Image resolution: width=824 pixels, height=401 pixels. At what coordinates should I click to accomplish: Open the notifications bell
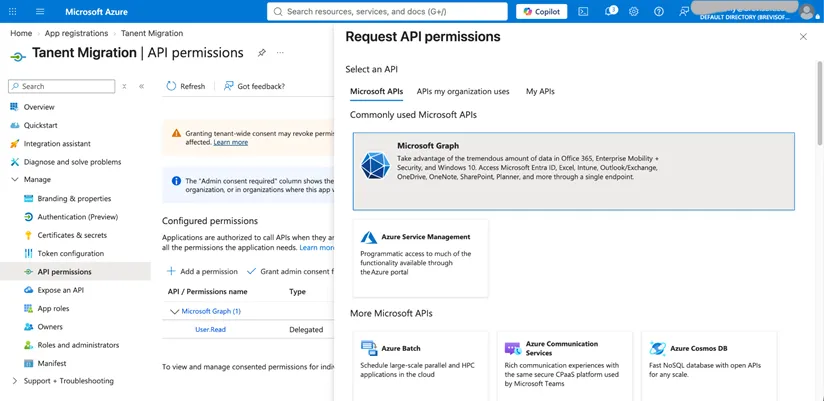tap(610, 11)
